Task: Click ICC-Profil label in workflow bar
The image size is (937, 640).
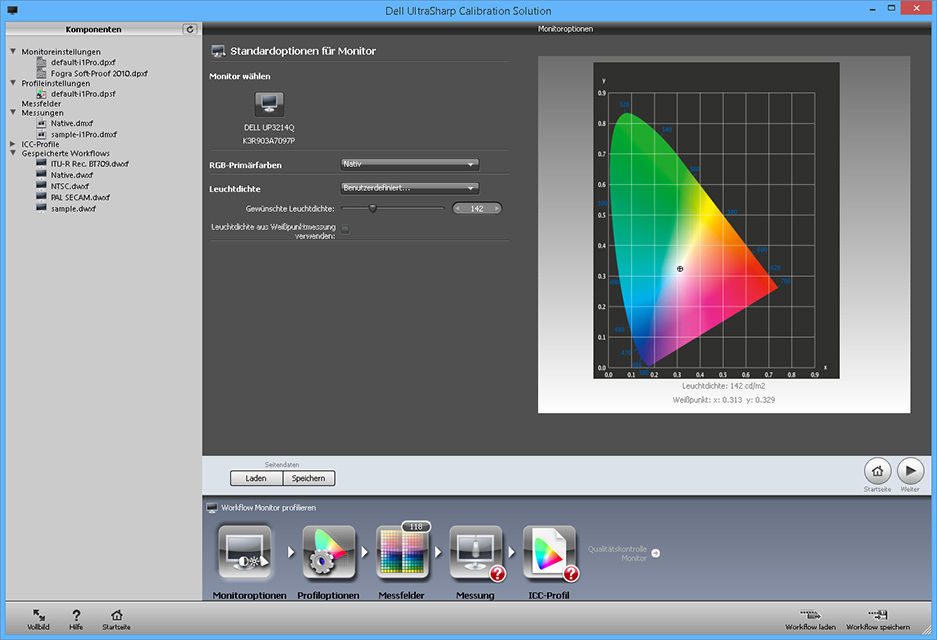Action: [x=549, y=595]
